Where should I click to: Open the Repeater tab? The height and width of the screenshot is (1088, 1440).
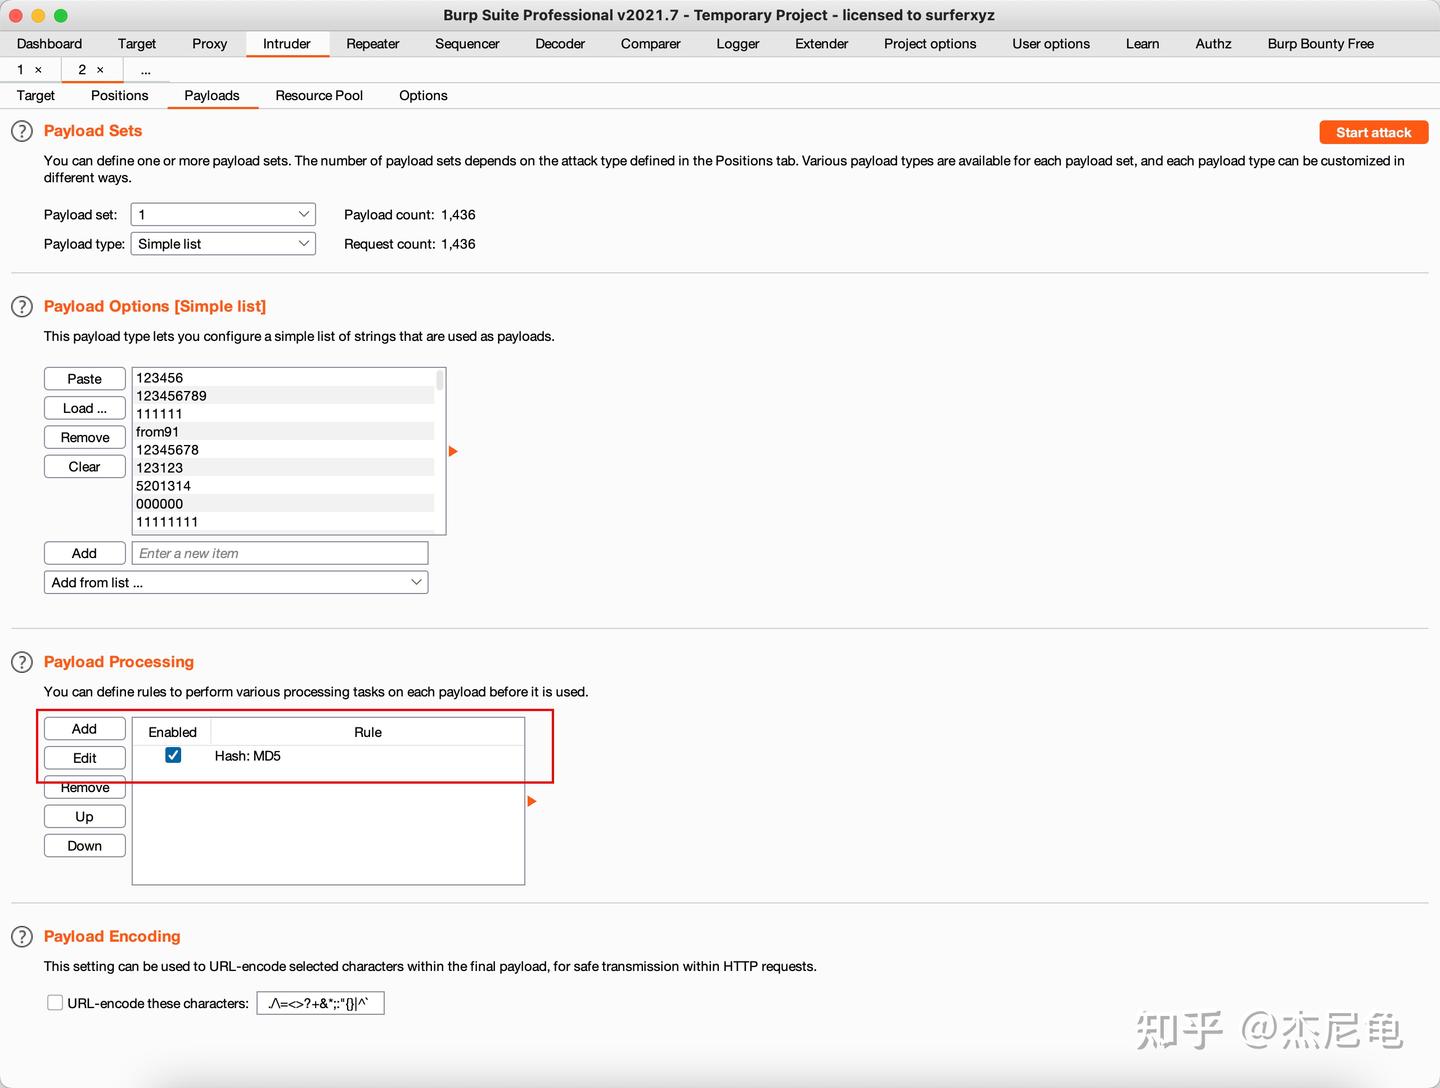point(373,44)
